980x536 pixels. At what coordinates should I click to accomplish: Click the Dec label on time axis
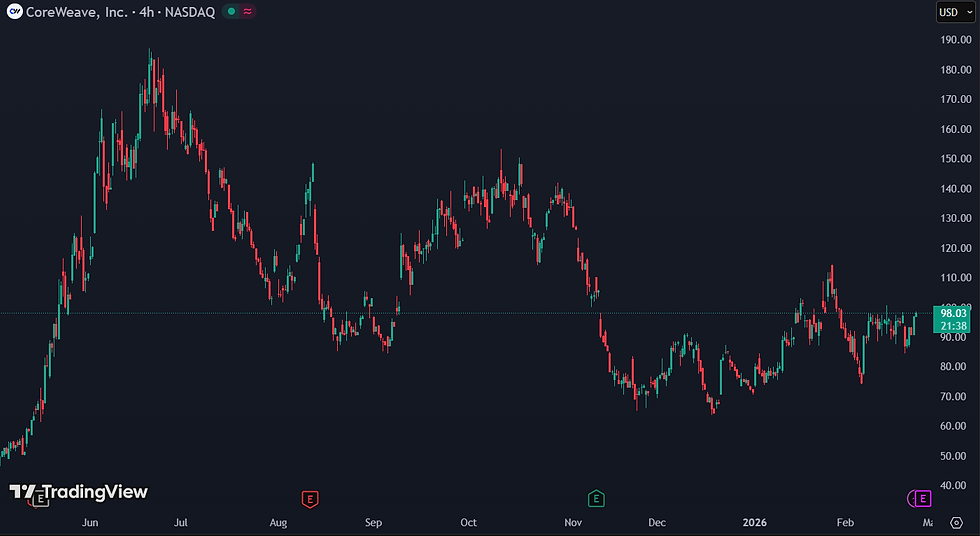(657, 522)
